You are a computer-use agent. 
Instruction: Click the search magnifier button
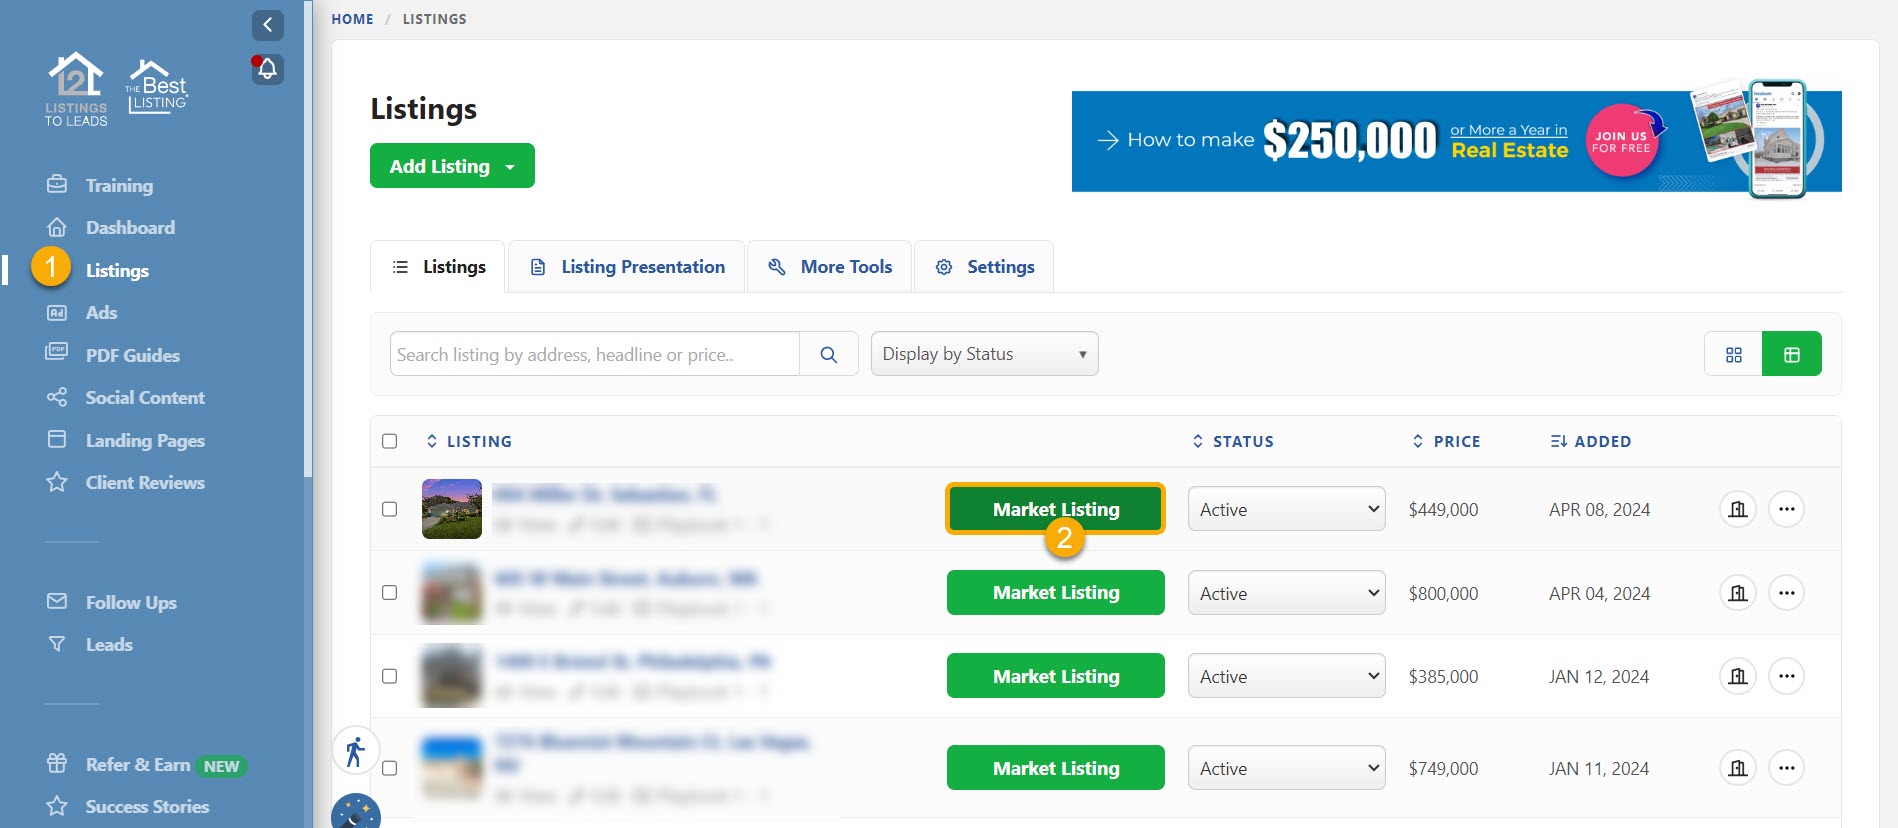coord(829,354)
